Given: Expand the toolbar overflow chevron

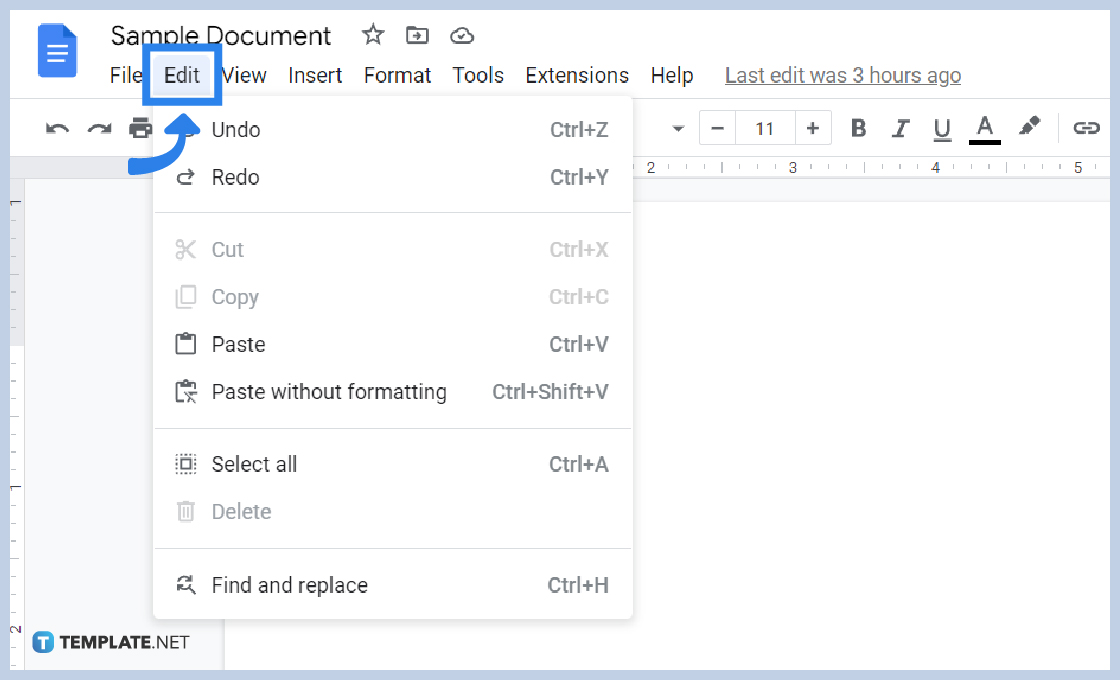Looking at the screenshot, I should 678,128.
